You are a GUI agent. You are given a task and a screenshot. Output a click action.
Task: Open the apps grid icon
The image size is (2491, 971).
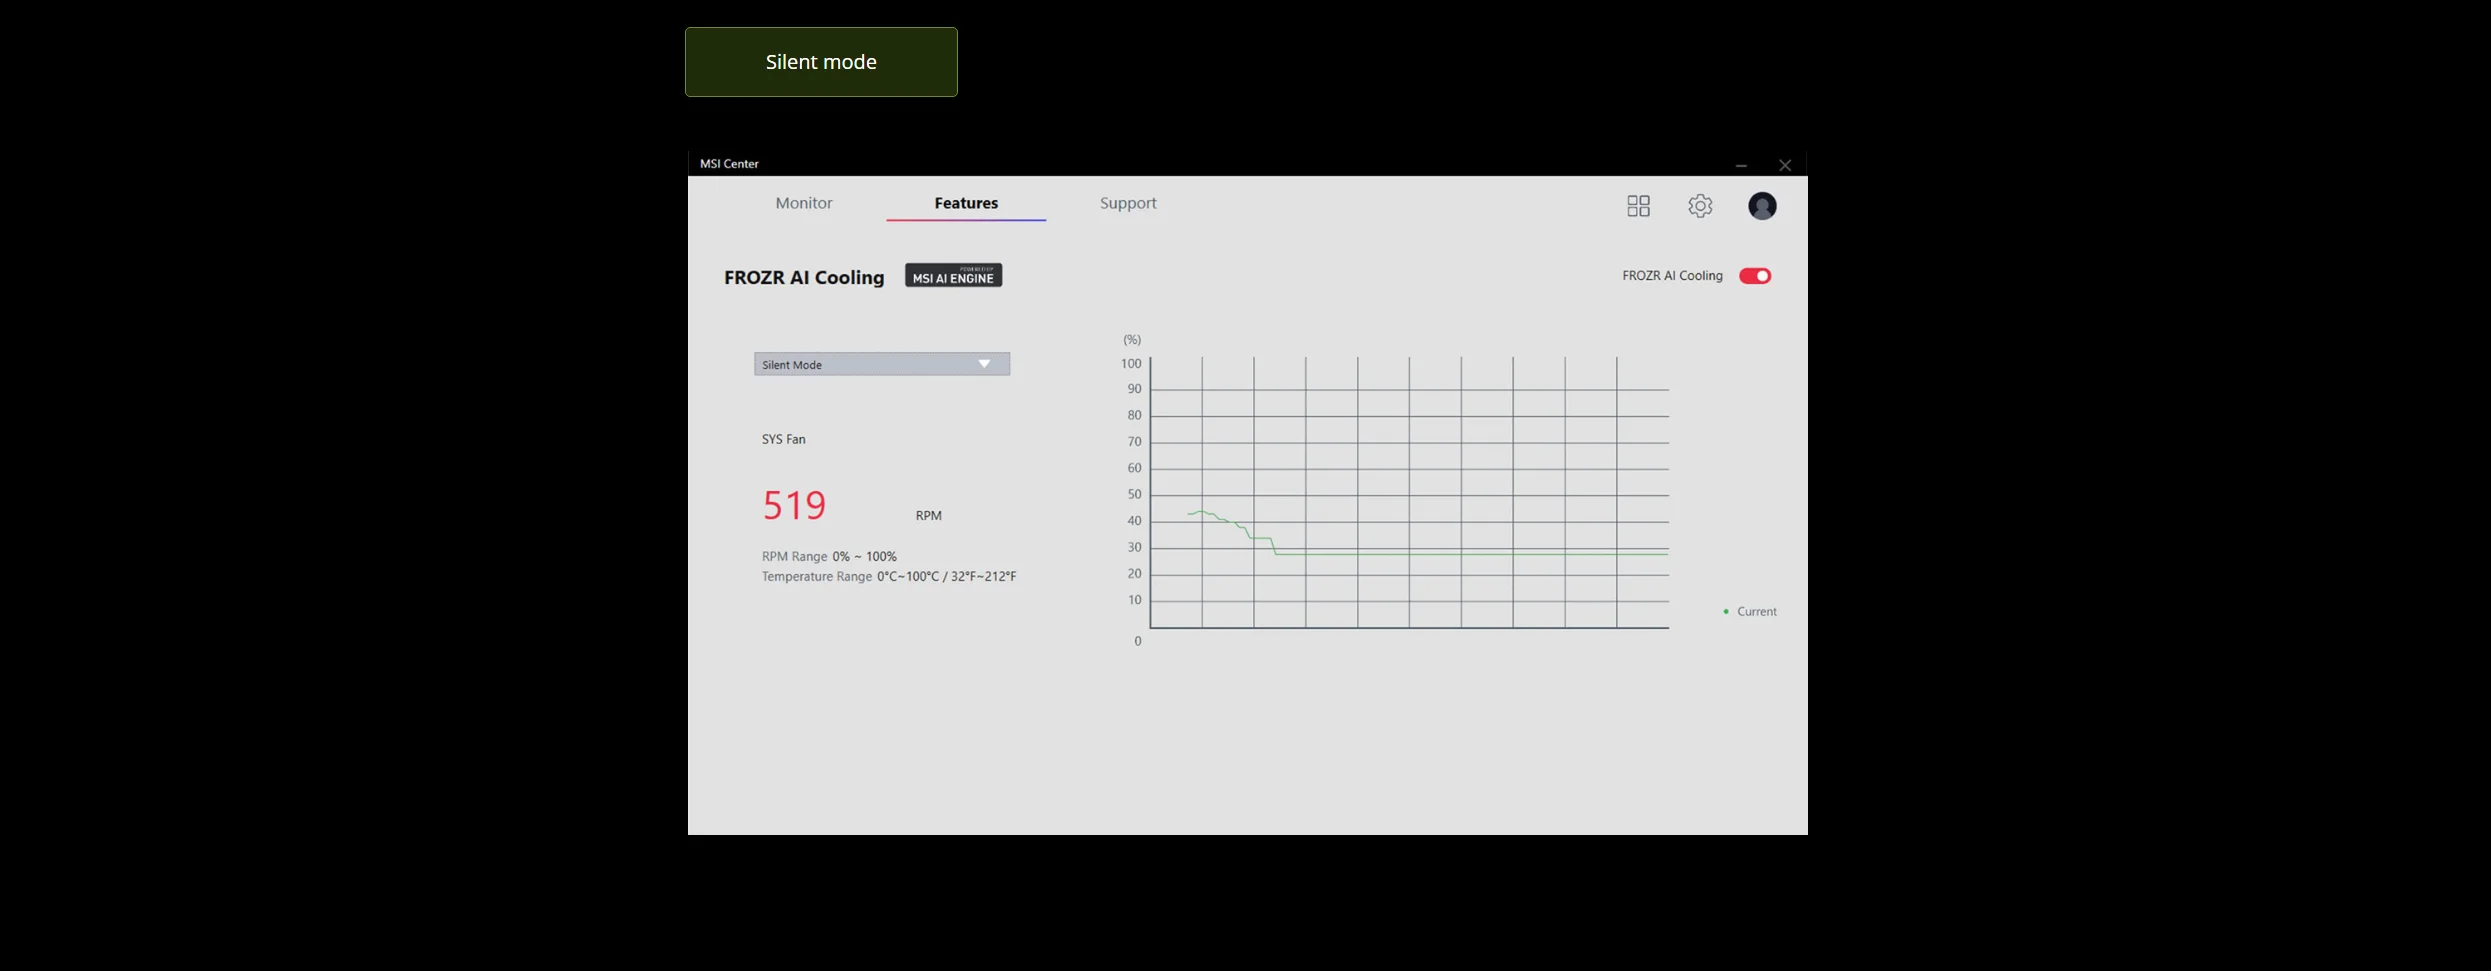pyautogui.click(x=1638, y=206)
